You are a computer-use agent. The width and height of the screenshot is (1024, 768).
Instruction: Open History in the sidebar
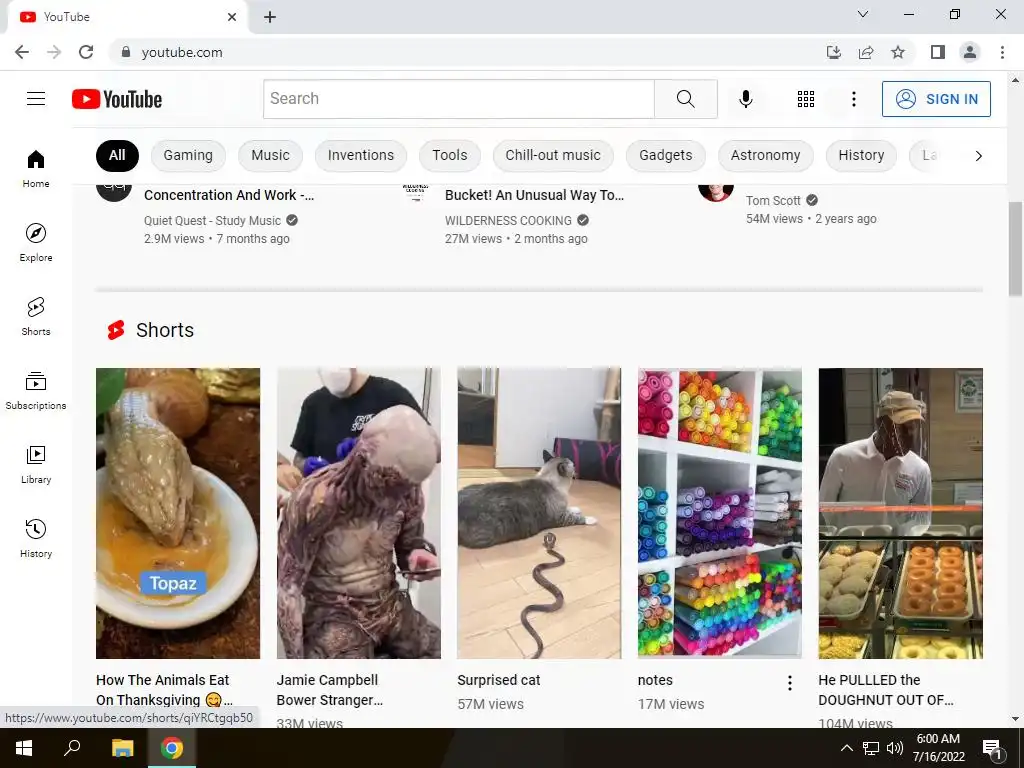pyautogui.click(x=36, y=538)
